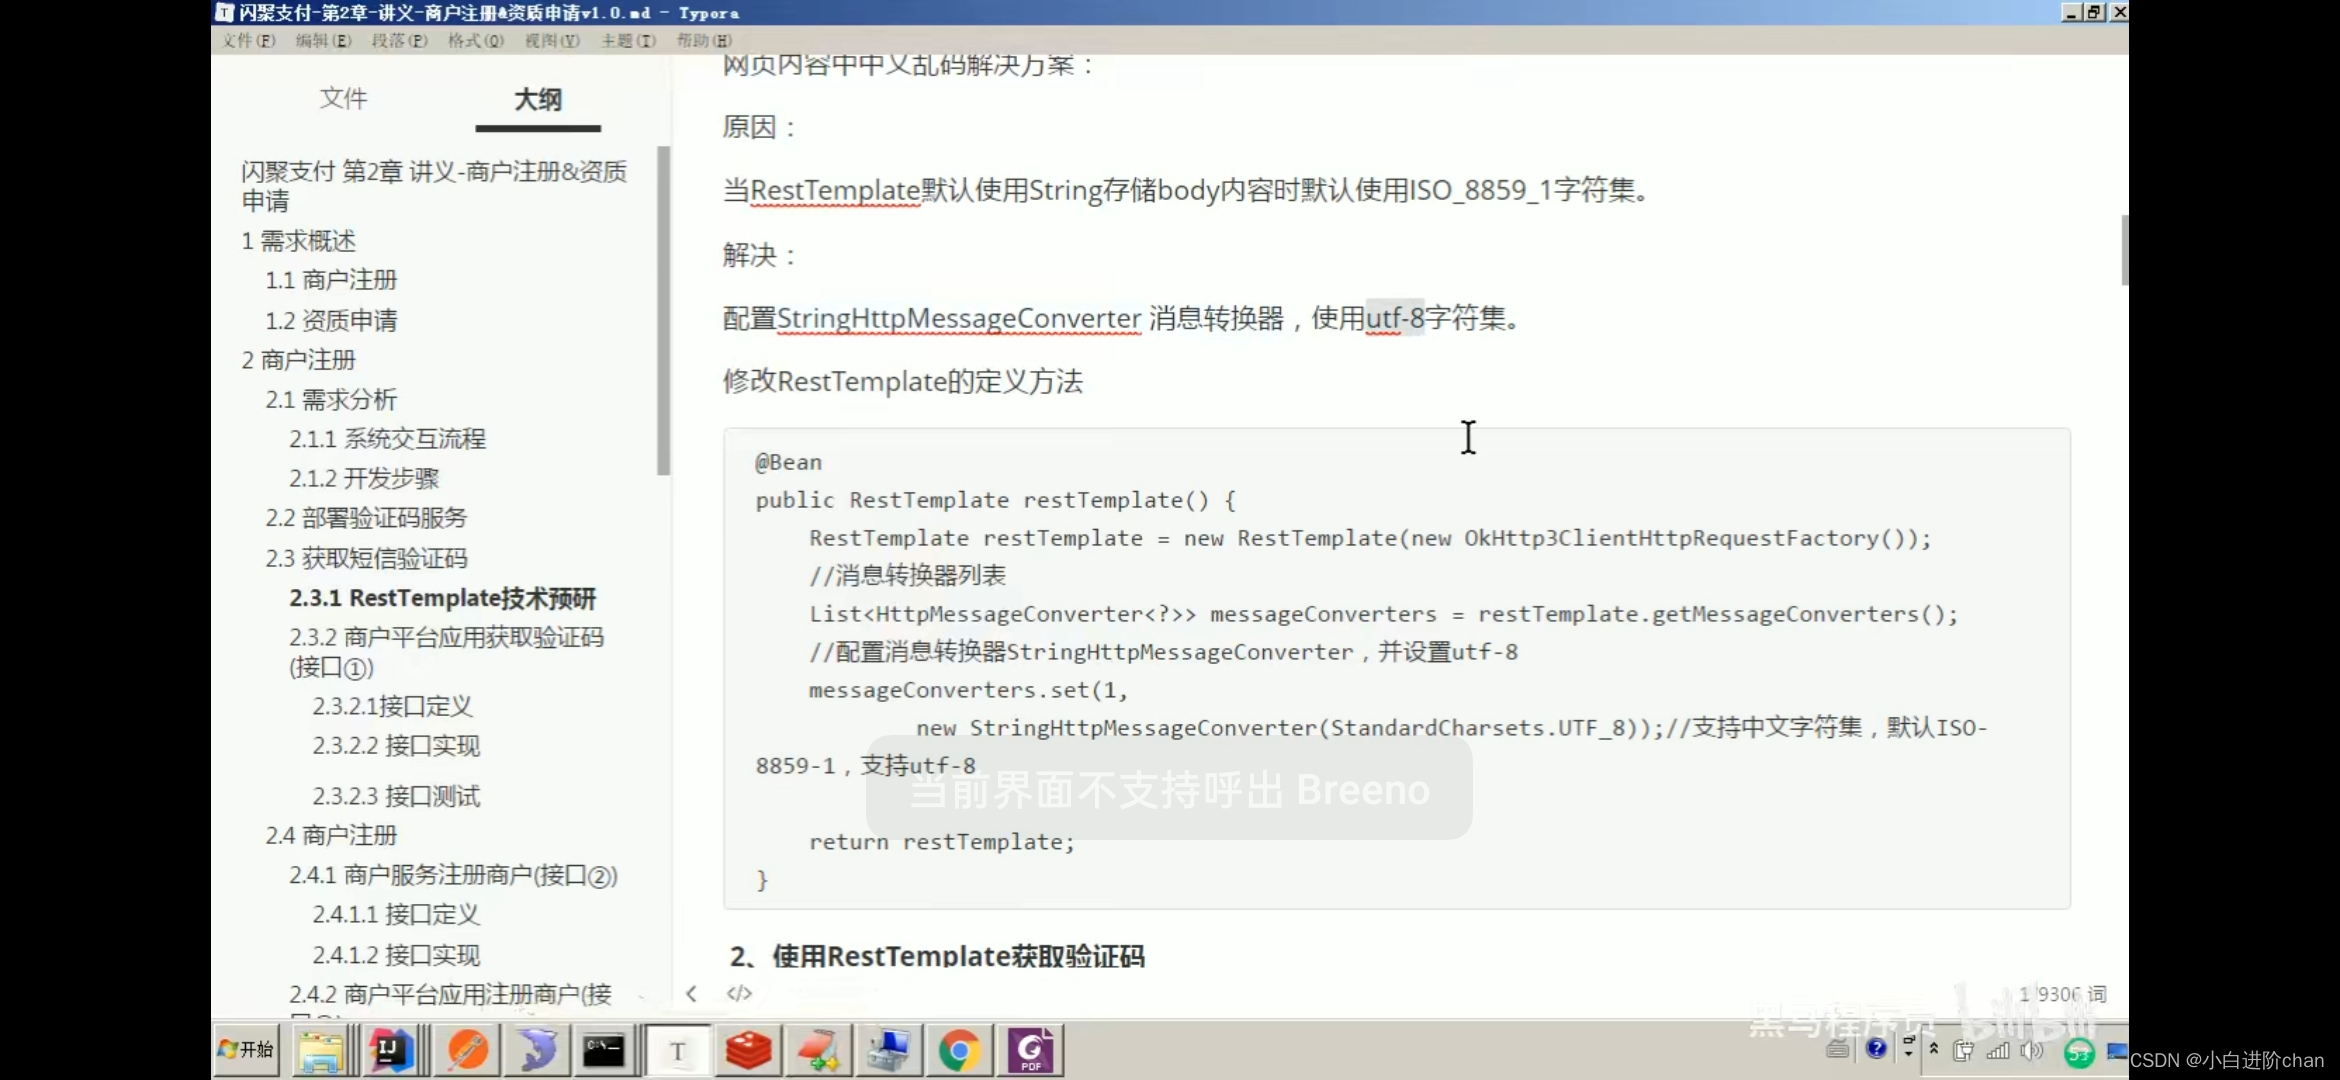2340x1080 pixels.
Task: Select 2.1.2 开发步骤 in outline
Action: tap(364, 479)
